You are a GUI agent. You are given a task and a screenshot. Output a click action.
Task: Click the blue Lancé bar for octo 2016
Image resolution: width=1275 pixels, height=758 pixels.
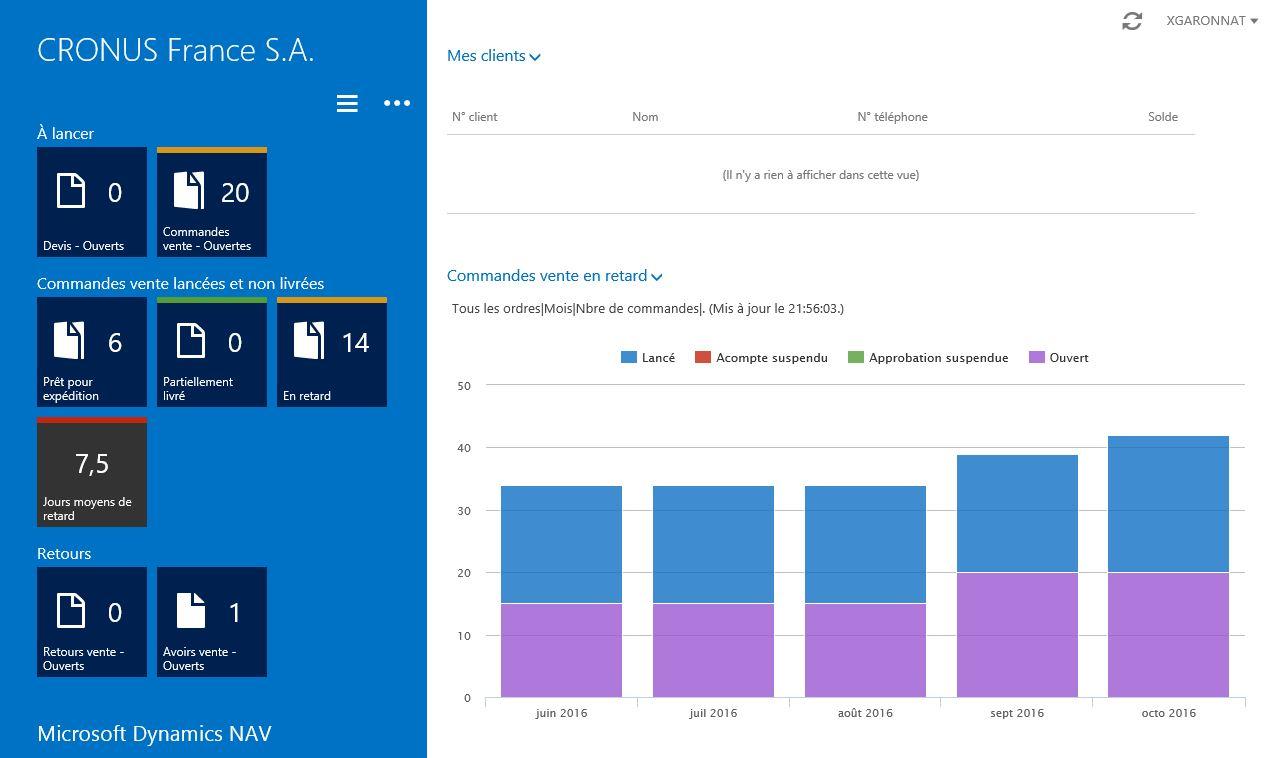[x=1168, y=504]
